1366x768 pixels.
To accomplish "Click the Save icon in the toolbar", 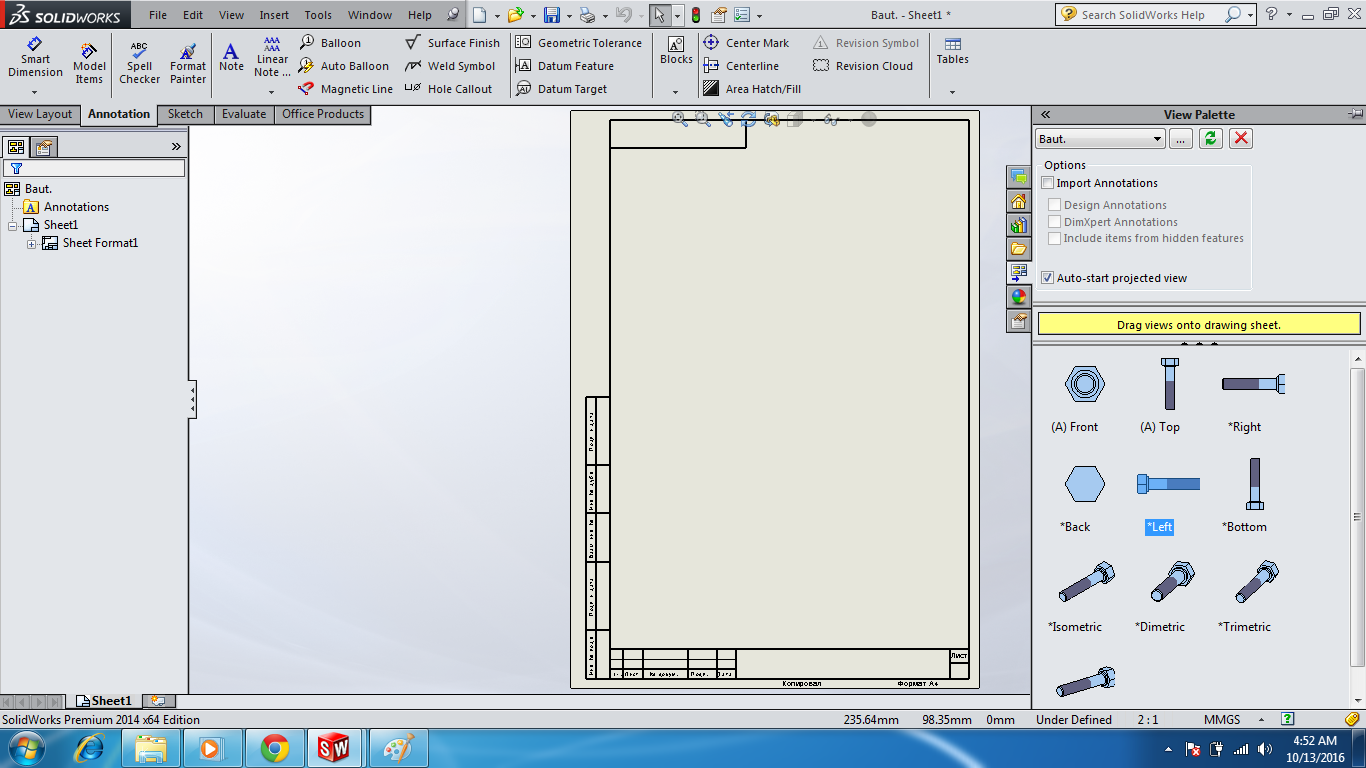I will point(551,15).
